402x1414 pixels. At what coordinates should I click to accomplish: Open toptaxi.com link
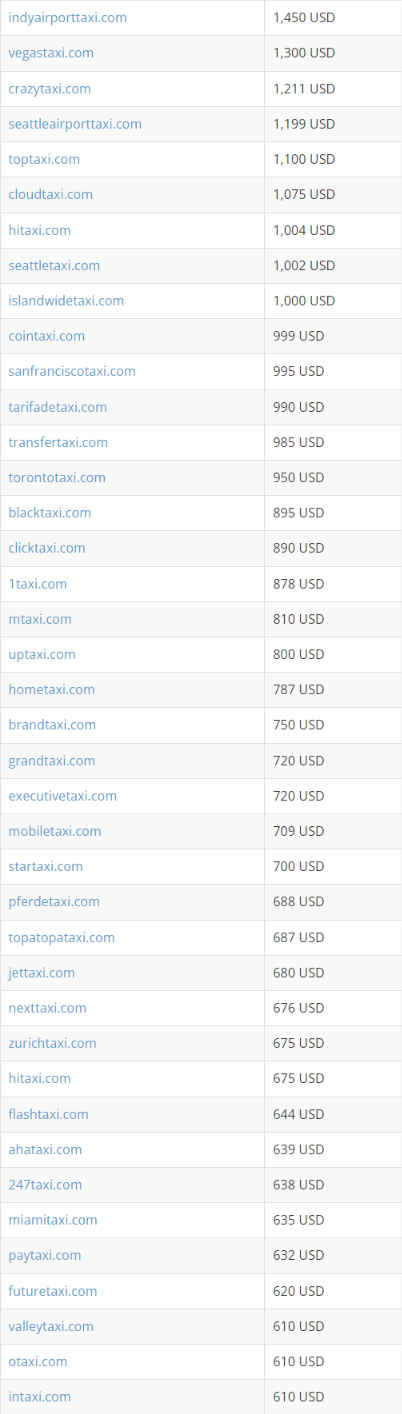[44, 159]
